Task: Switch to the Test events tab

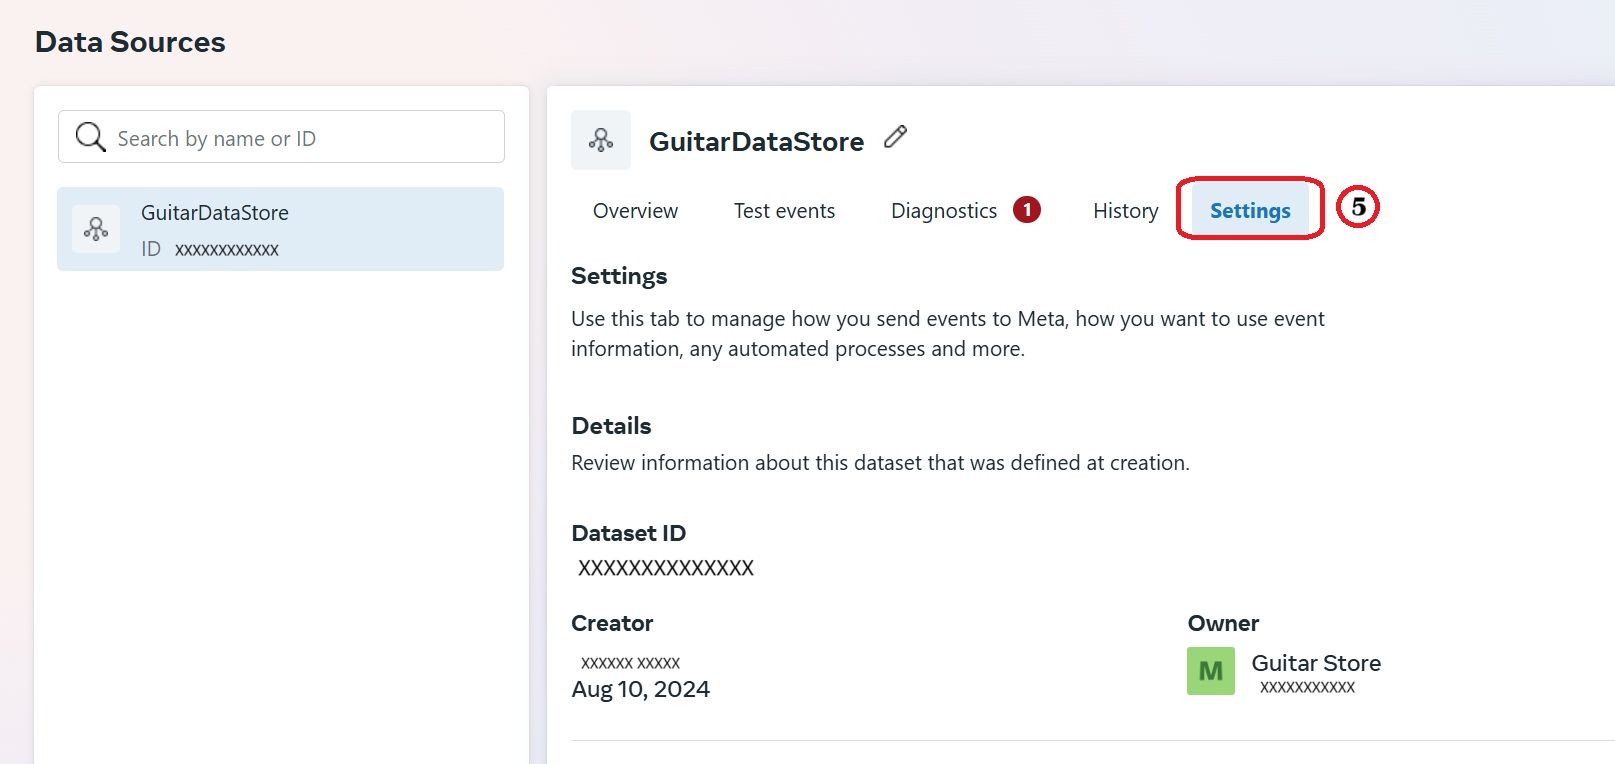Action: [784, 211]
